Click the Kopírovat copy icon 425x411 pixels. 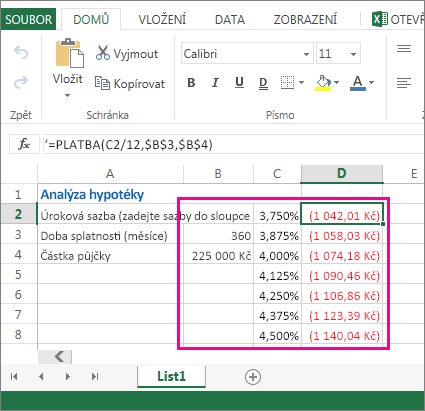(x=102, y=83)
